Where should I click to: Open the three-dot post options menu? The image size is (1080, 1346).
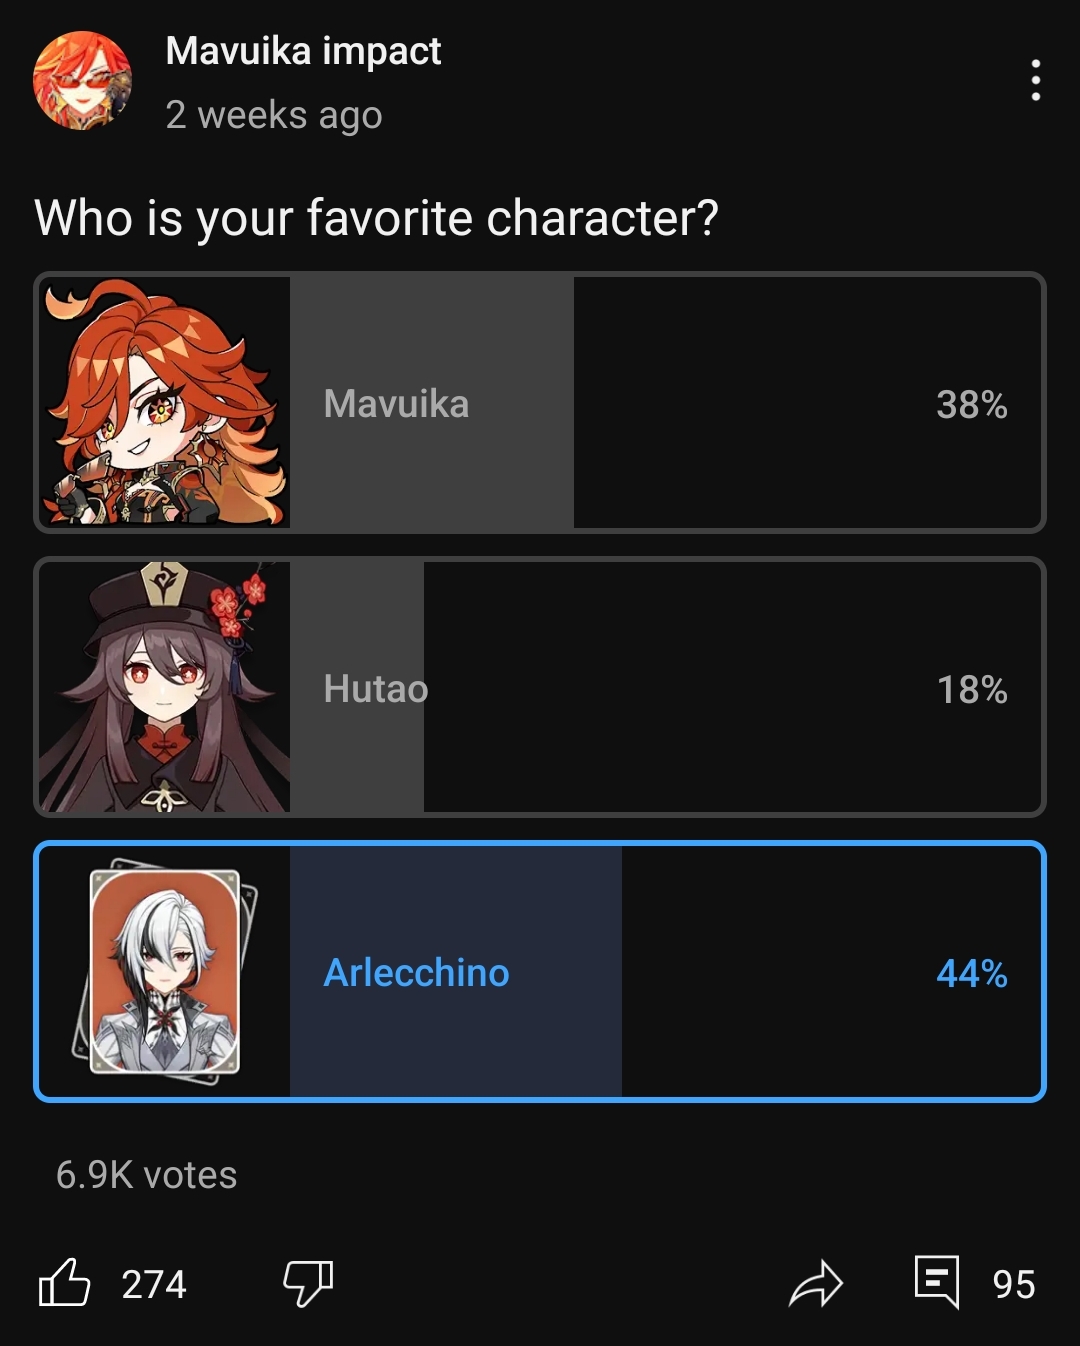[1035, 80]
